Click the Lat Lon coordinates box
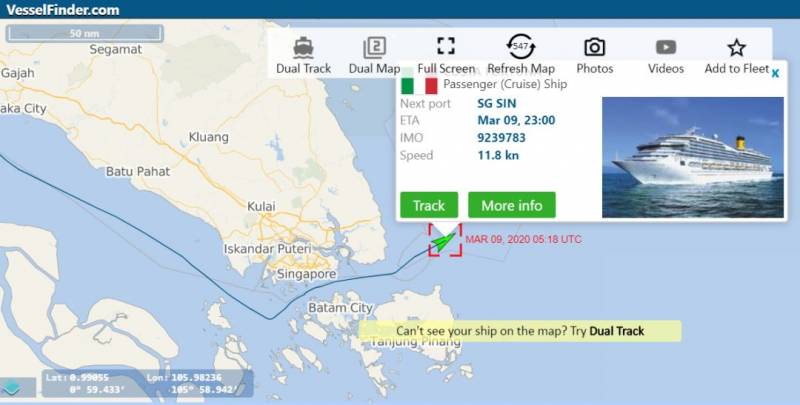800x405 pixels. coord(147,384)
